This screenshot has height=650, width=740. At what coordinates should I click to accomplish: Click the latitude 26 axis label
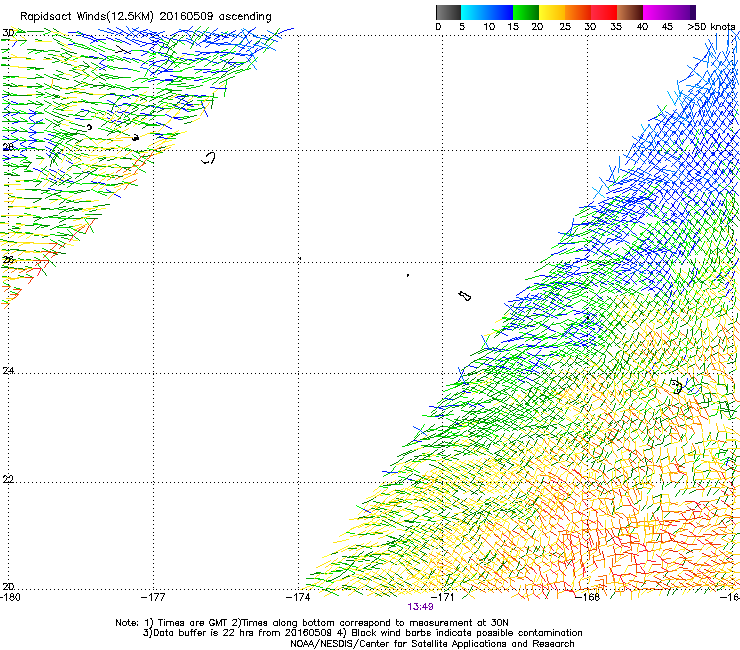click(8, 260)
